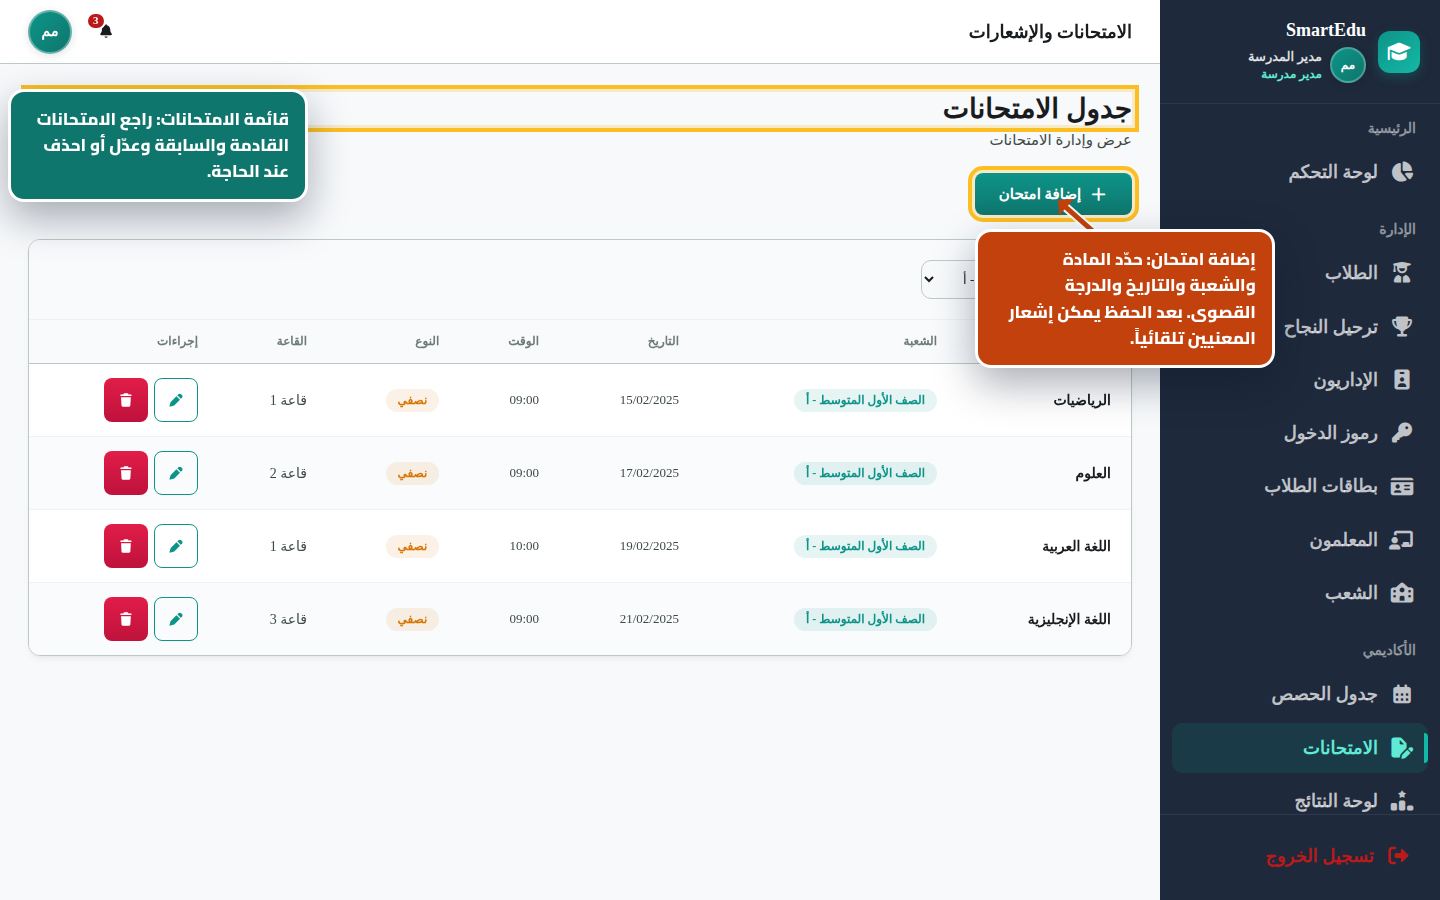
Task: Click the podium icon for لوحة النتائج
Action: [1402, 801]
